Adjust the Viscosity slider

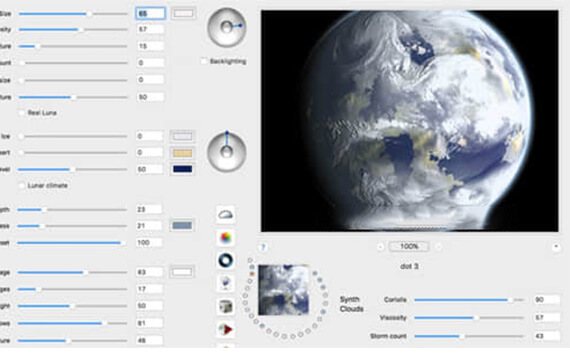click(469, 318)
